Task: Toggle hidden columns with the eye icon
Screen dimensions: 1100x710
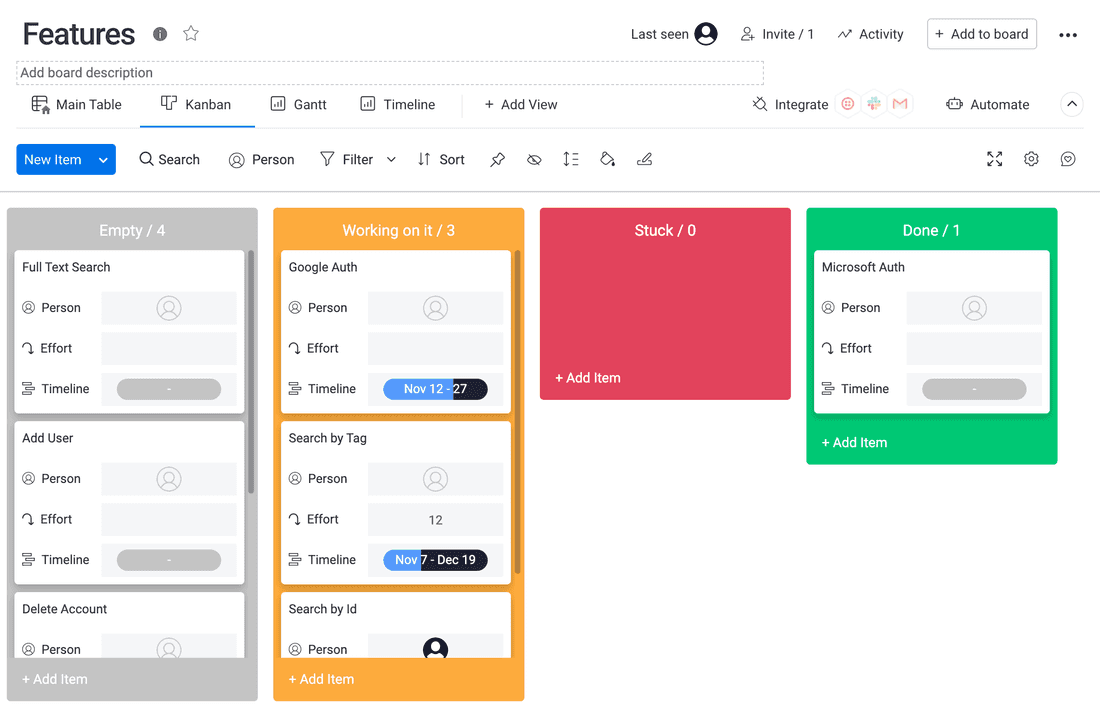Action: point(533,159)
